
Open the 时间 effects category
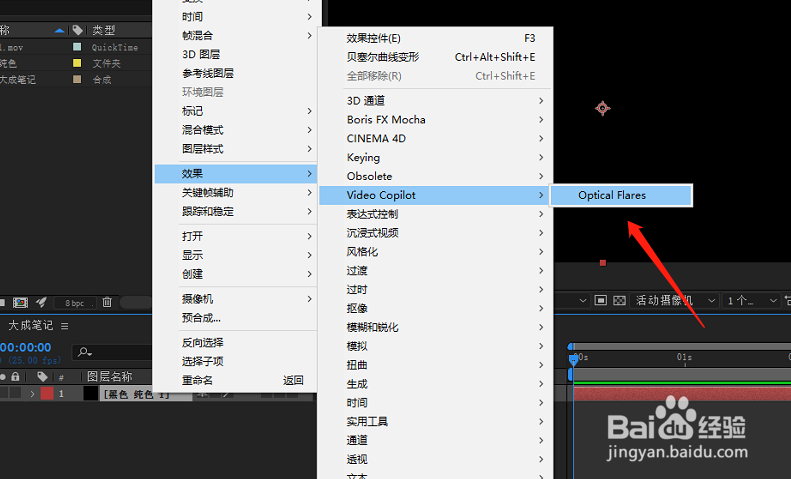pyautogui.click(x=435, y=403)
